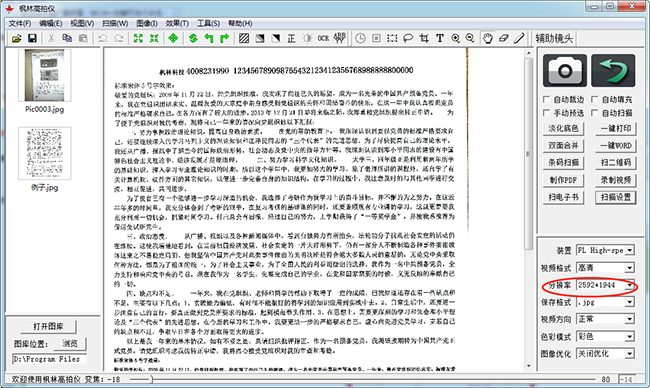The image size is (650, 388).
Task: Expand the 分辨率 resolution dropdown
Action: [629, 285]
